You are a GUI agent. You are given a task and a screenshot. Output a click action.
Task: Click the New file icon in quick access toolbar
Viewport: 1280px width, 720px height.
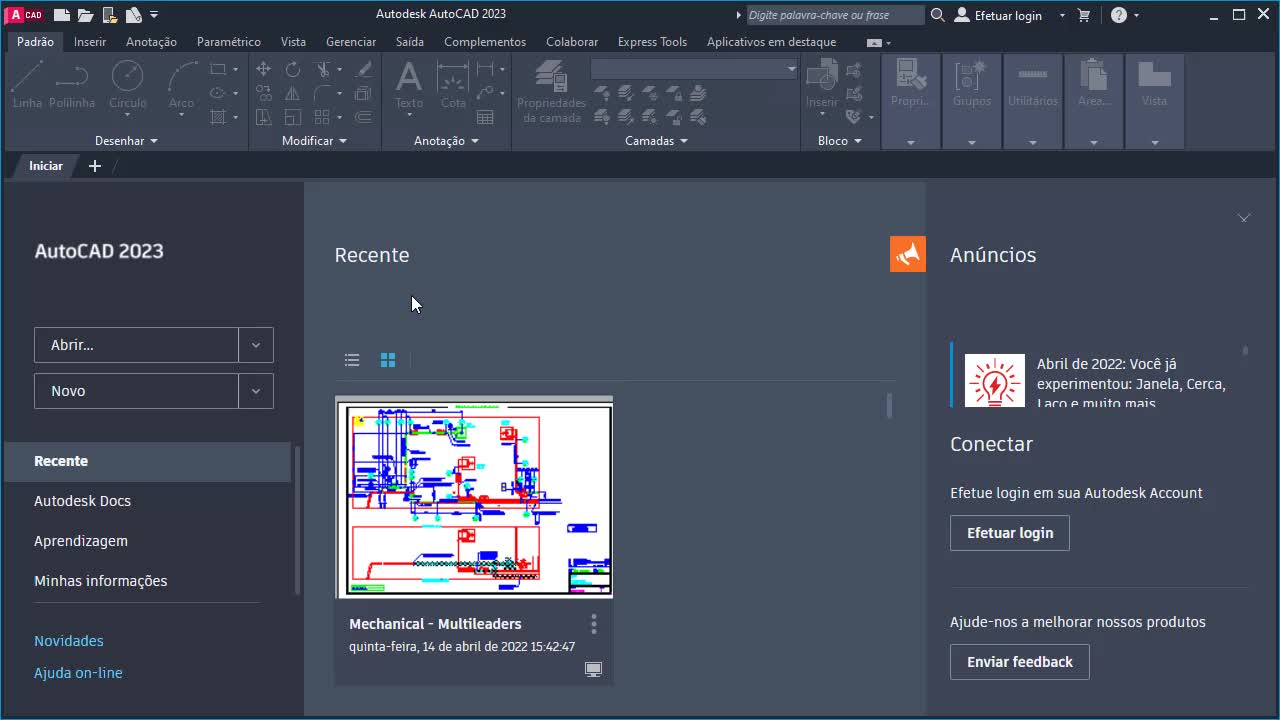click(62, 15)
